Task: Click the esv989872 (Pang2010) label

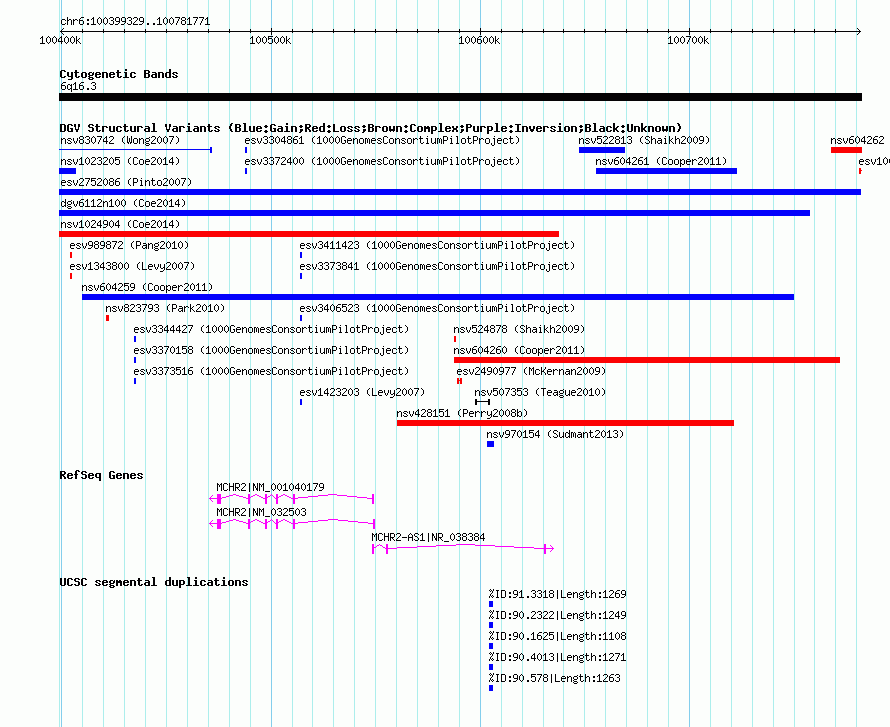Action: (129, 245)
